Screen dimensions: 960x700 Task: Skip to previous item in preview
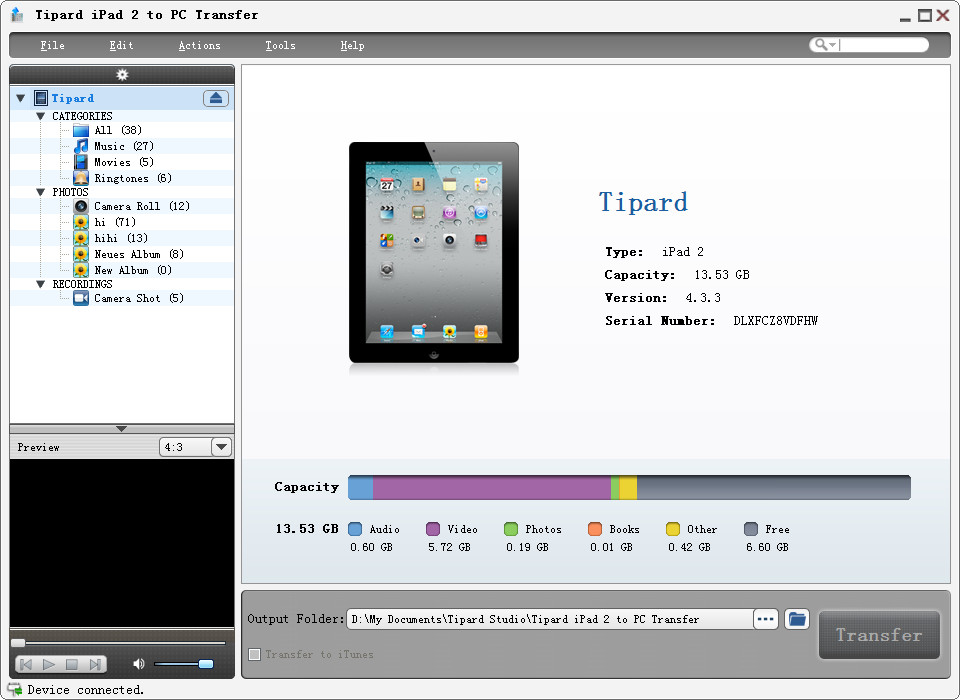[26, 664]
